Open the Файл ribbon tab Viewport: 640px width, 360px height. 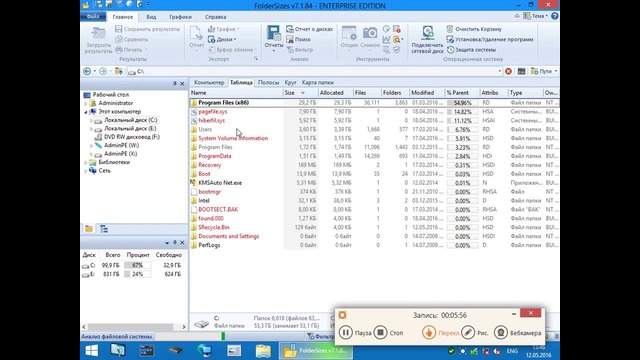click(x=93, y=17)
